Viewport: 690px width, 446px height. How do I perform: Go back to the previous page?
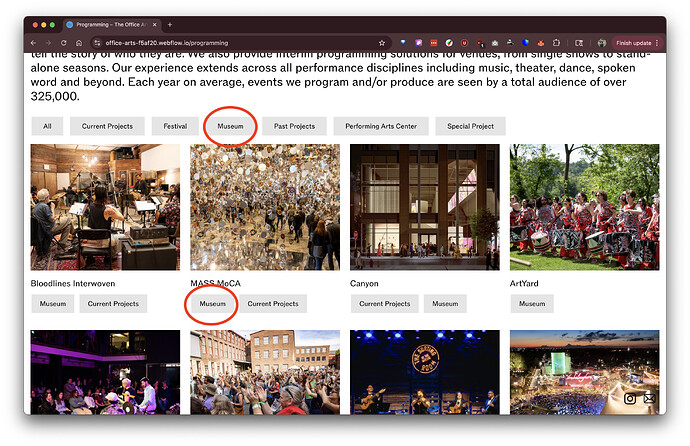33,43
